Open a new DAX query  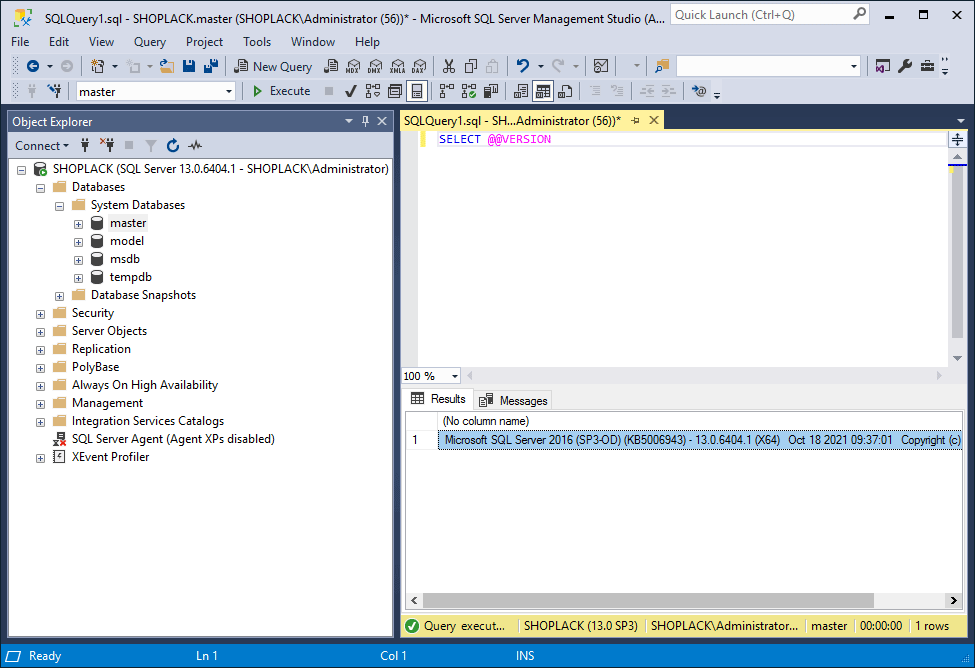tap(420, 66)
